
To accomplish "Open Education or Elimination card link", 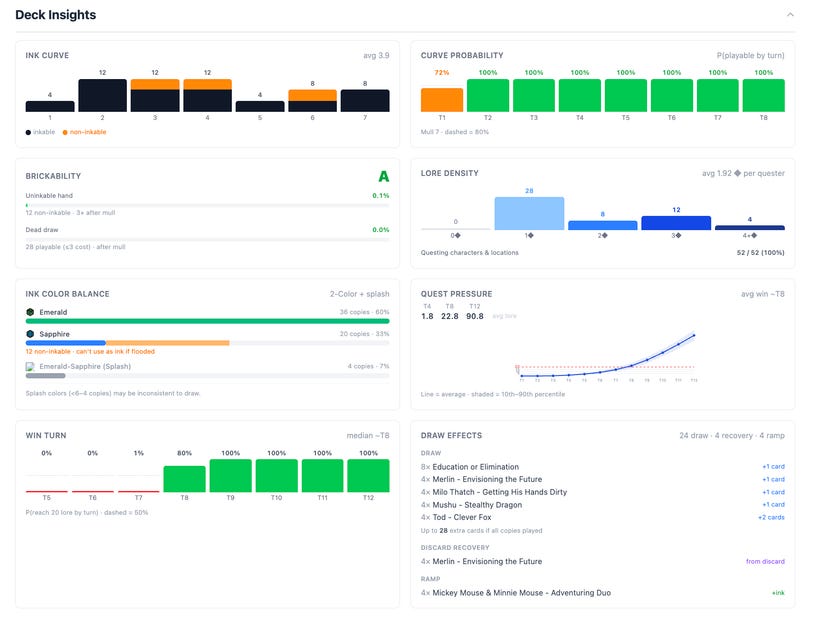I will [475, 467].
